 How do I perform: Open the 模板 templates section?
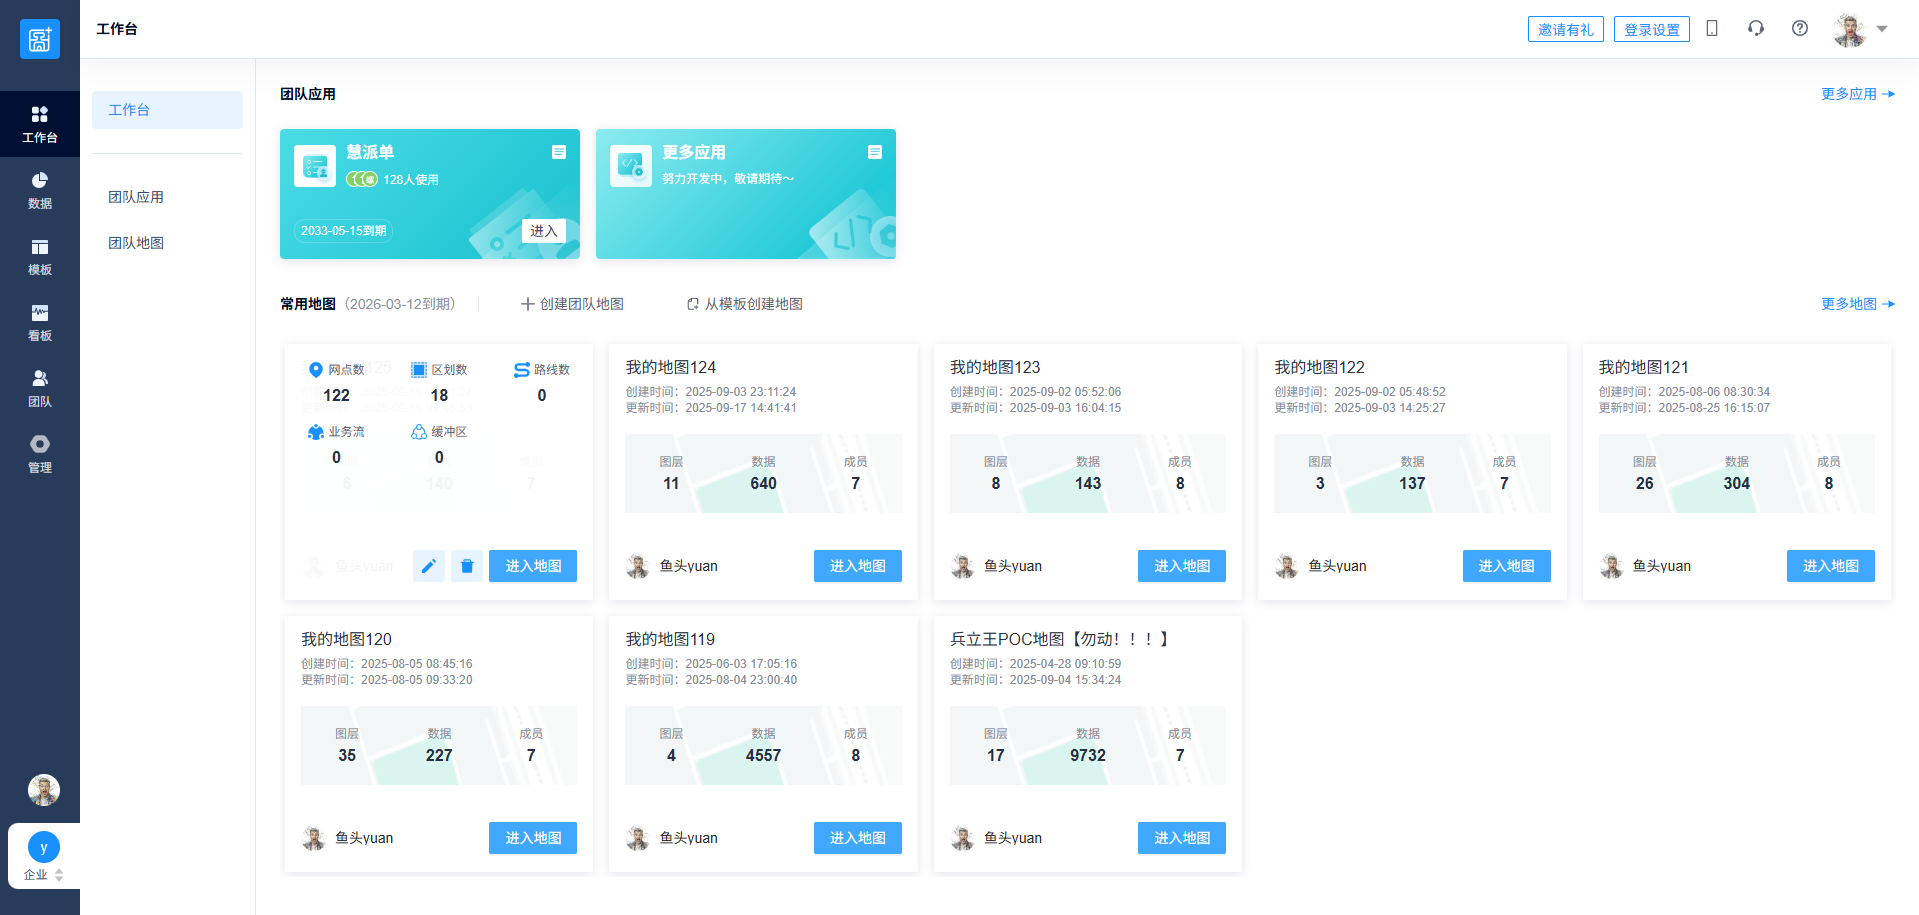(39, 256)
